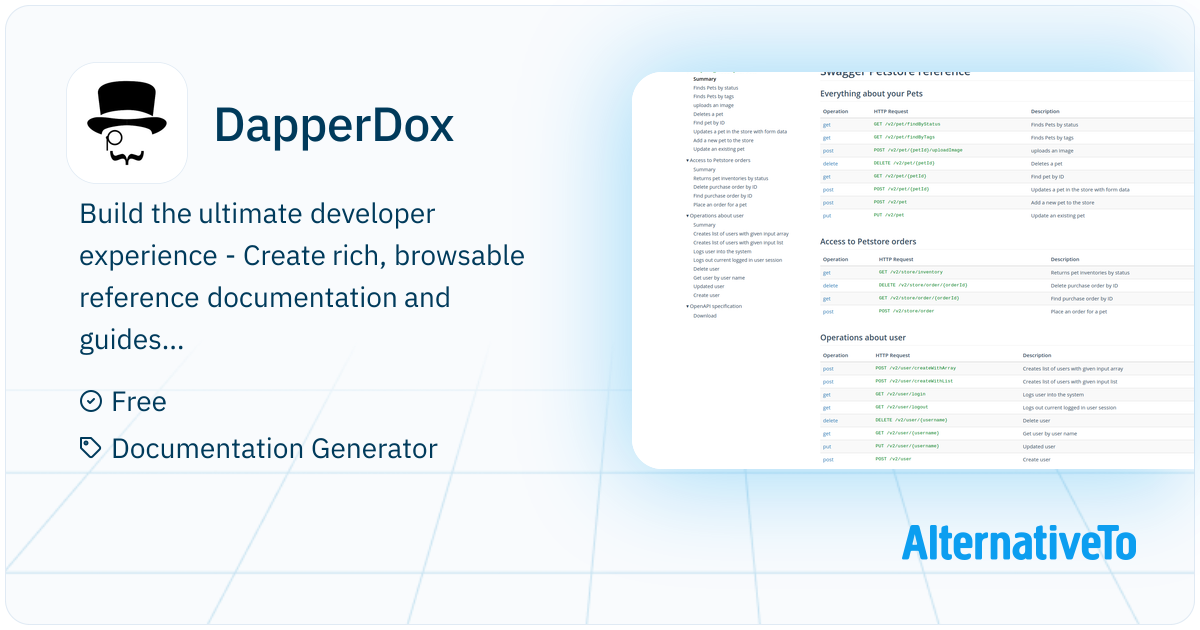
Task: Click the checkmark icon beside Free
Action: 91,401
